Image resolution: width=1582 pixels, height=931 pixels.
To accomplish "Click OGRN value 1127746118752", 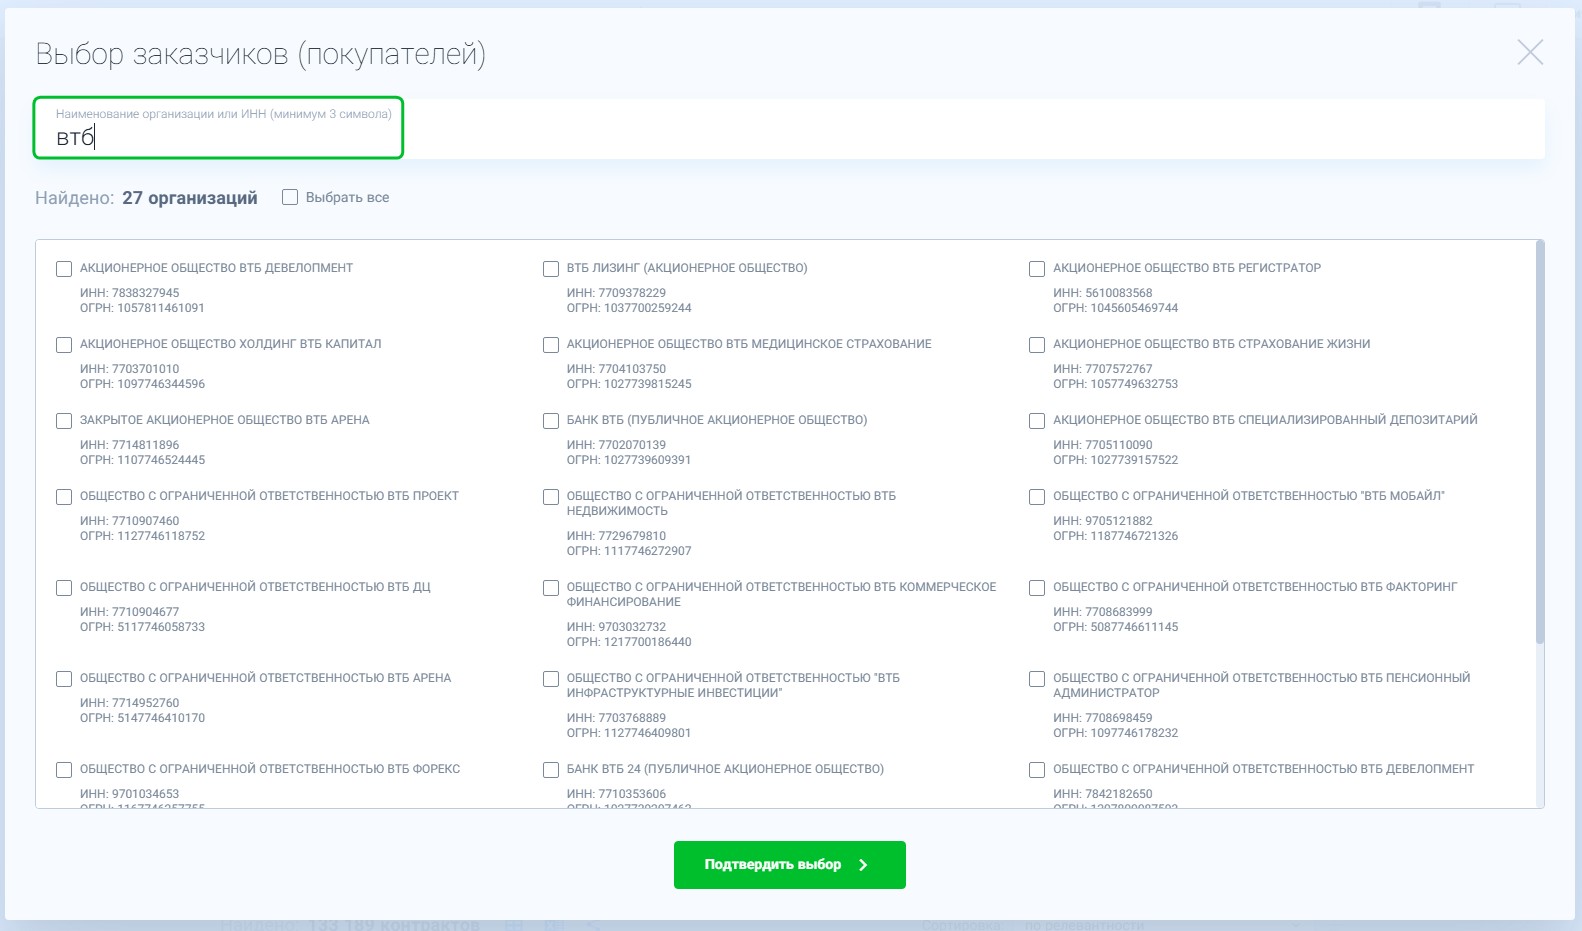I will click(x=161, y=536).
